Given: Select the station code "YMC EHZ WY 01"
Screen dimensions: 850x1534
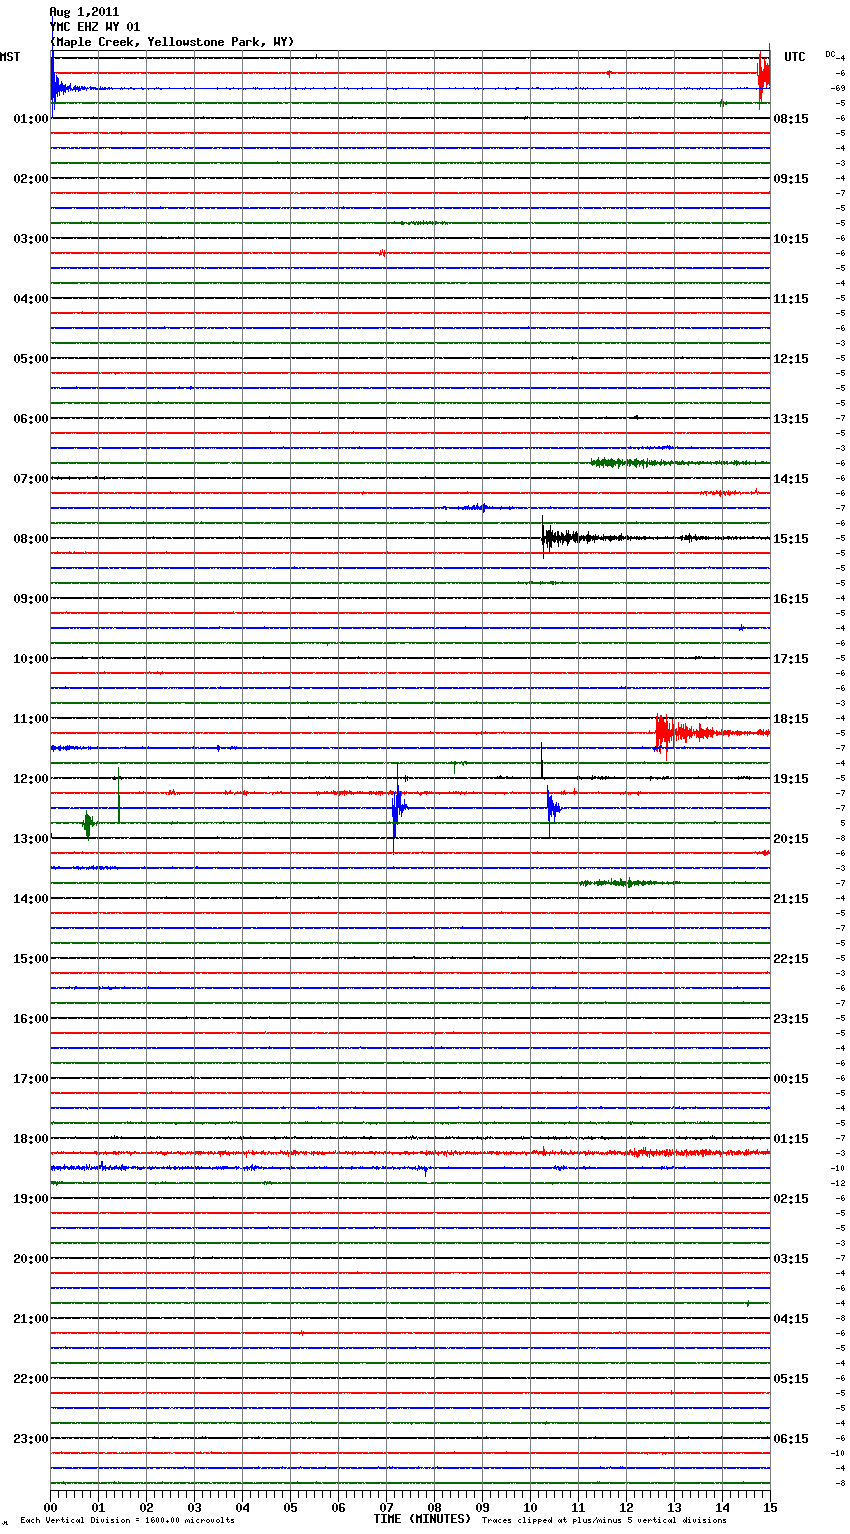Looking at the screenshot, I should click(95, 27).
